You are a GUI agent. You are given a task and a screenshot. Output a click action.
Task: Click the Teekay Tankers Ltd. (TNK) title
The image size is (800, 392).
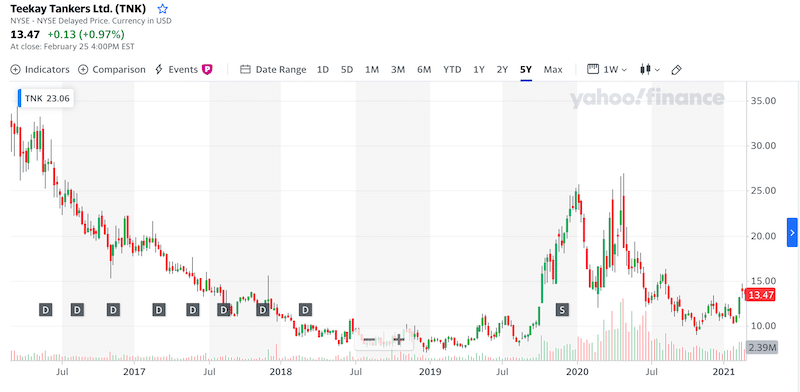(78, 9)
